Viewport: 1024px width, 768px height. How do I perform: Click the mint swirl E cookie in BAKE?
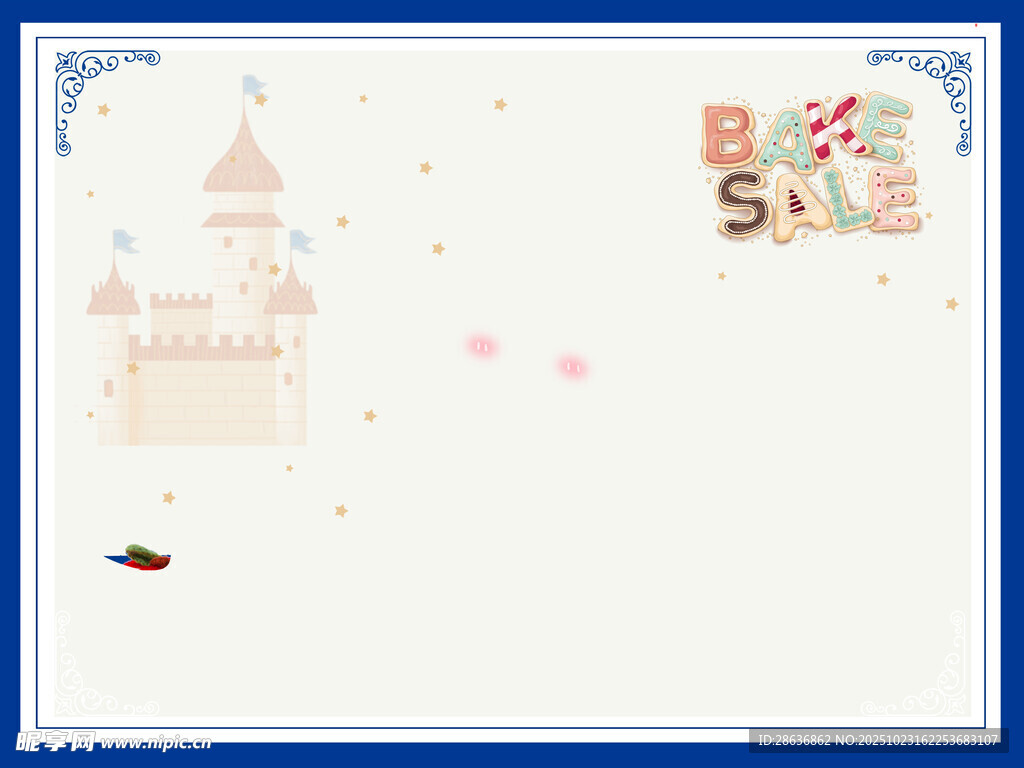(886, 125)
